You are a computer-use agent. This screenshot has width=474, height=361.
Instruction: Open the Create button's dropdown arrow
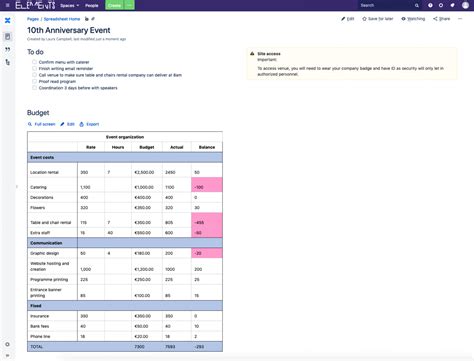(x=129, y=5)
